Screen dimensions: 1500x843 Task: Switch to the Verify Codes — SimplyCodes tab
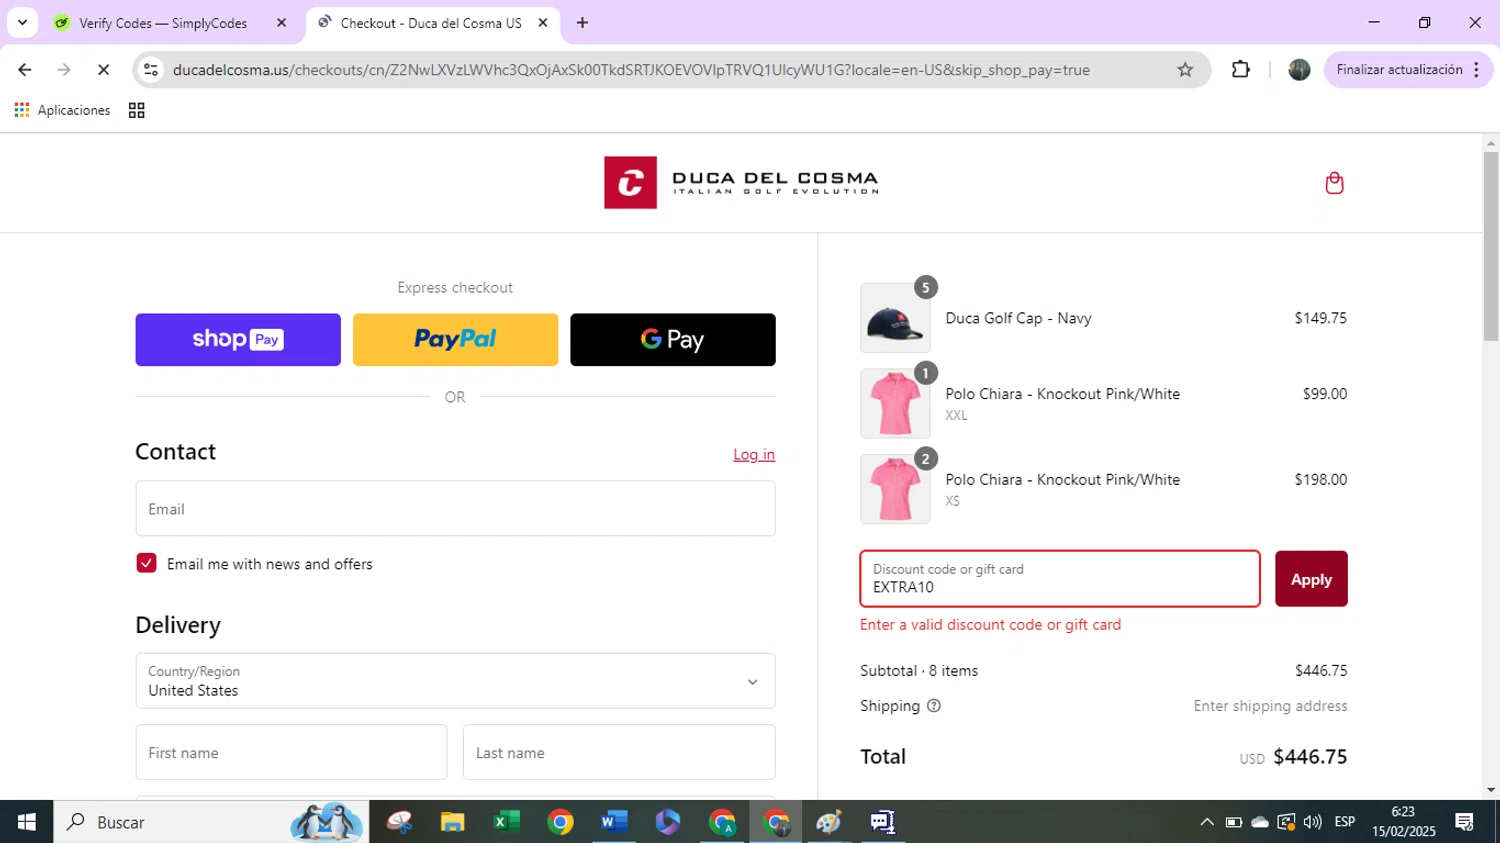pos(163,23)
